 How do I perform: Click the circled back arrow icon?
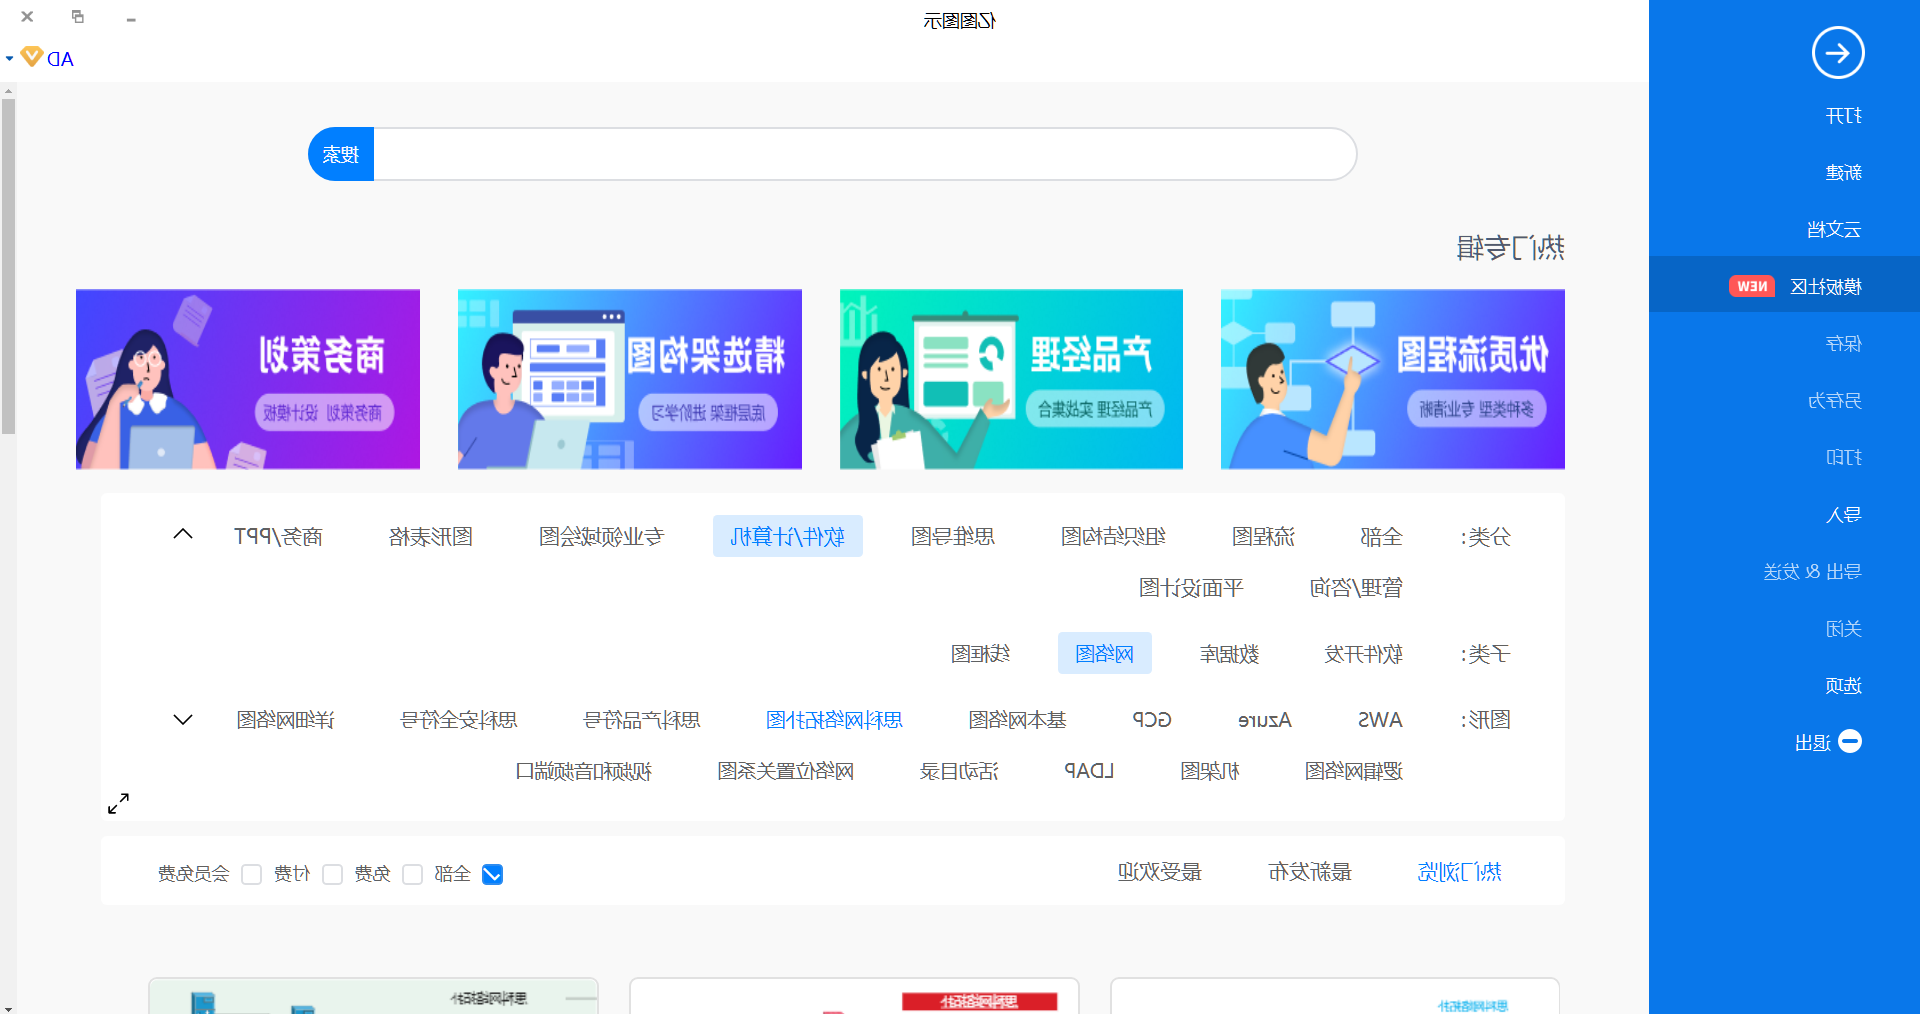[1838, 53]
